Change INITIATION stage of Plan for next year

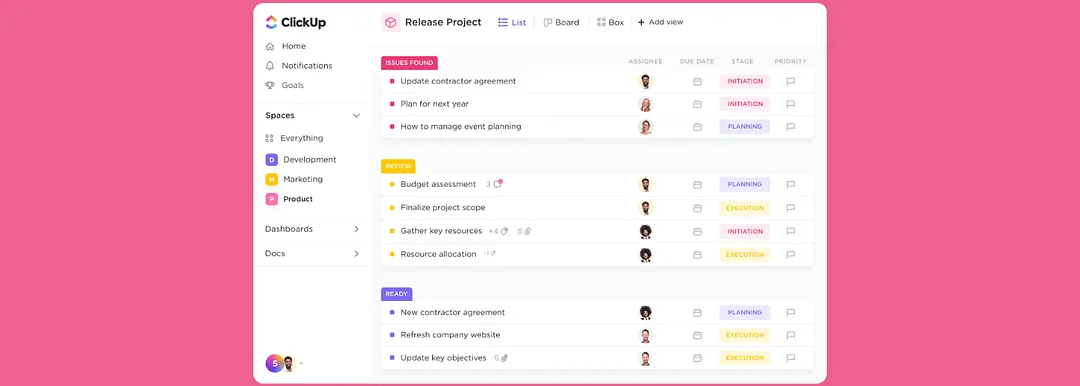coord(745,104)
